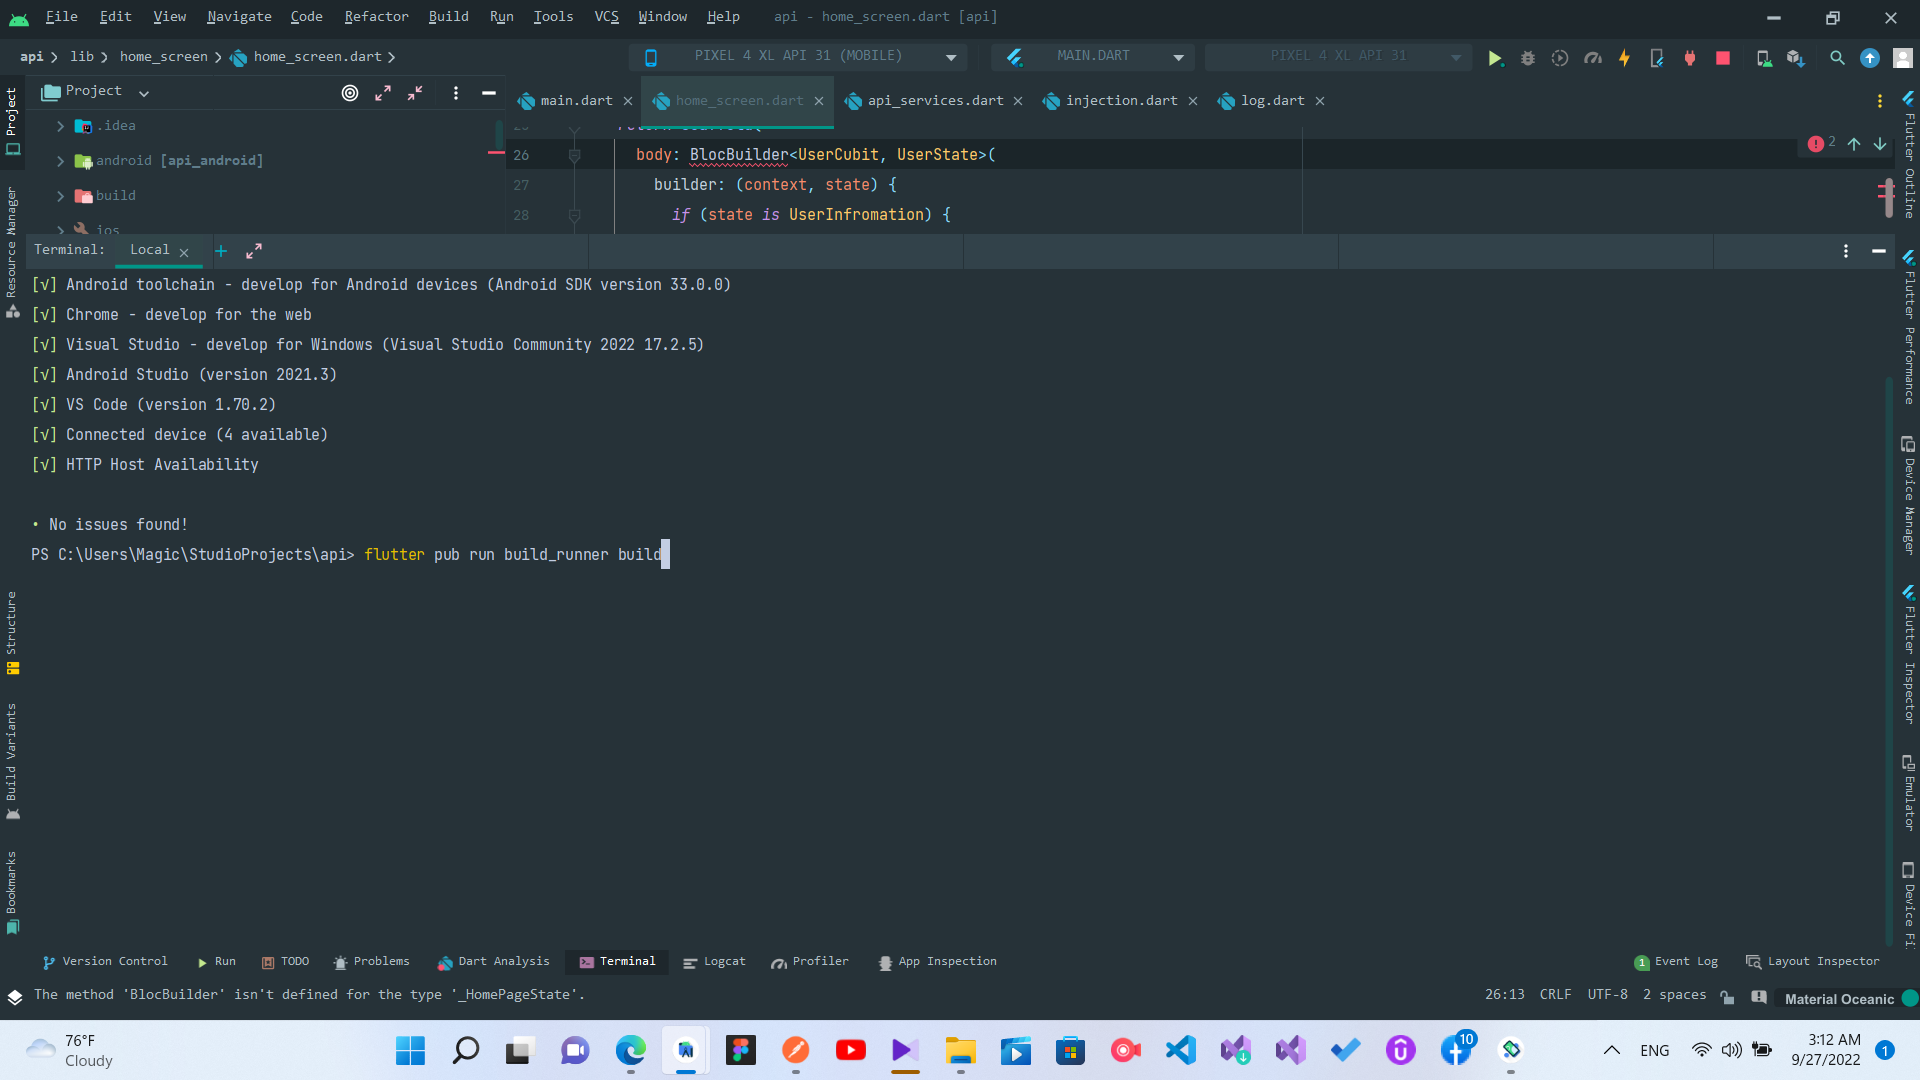Click the Attach Debugger icon
Screen dimensions: 1920x1080
point(1690,58)
